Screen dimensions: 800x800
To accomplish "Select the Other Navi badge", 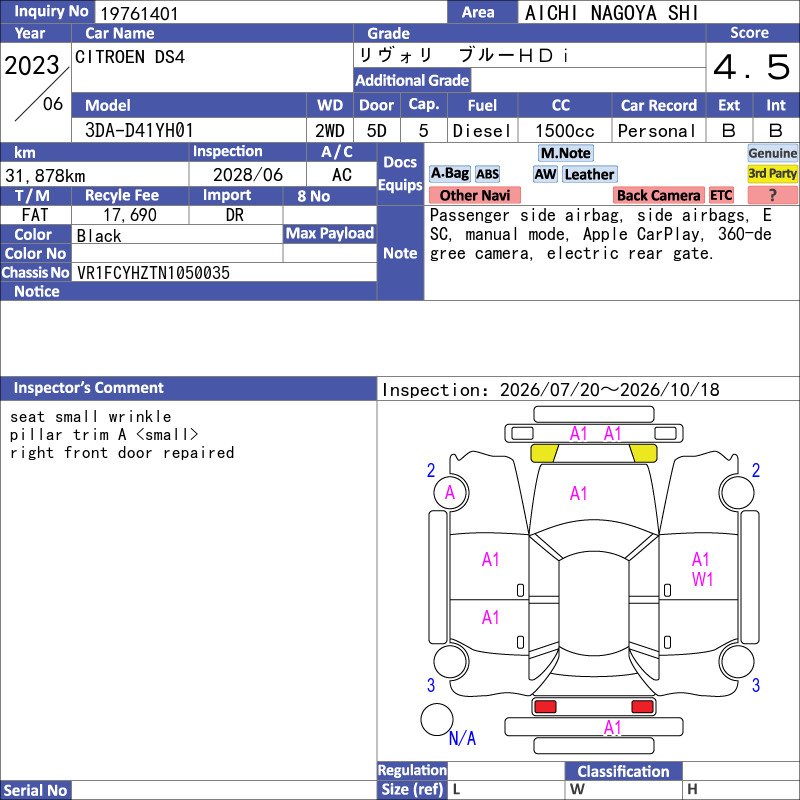I will 474,195.
